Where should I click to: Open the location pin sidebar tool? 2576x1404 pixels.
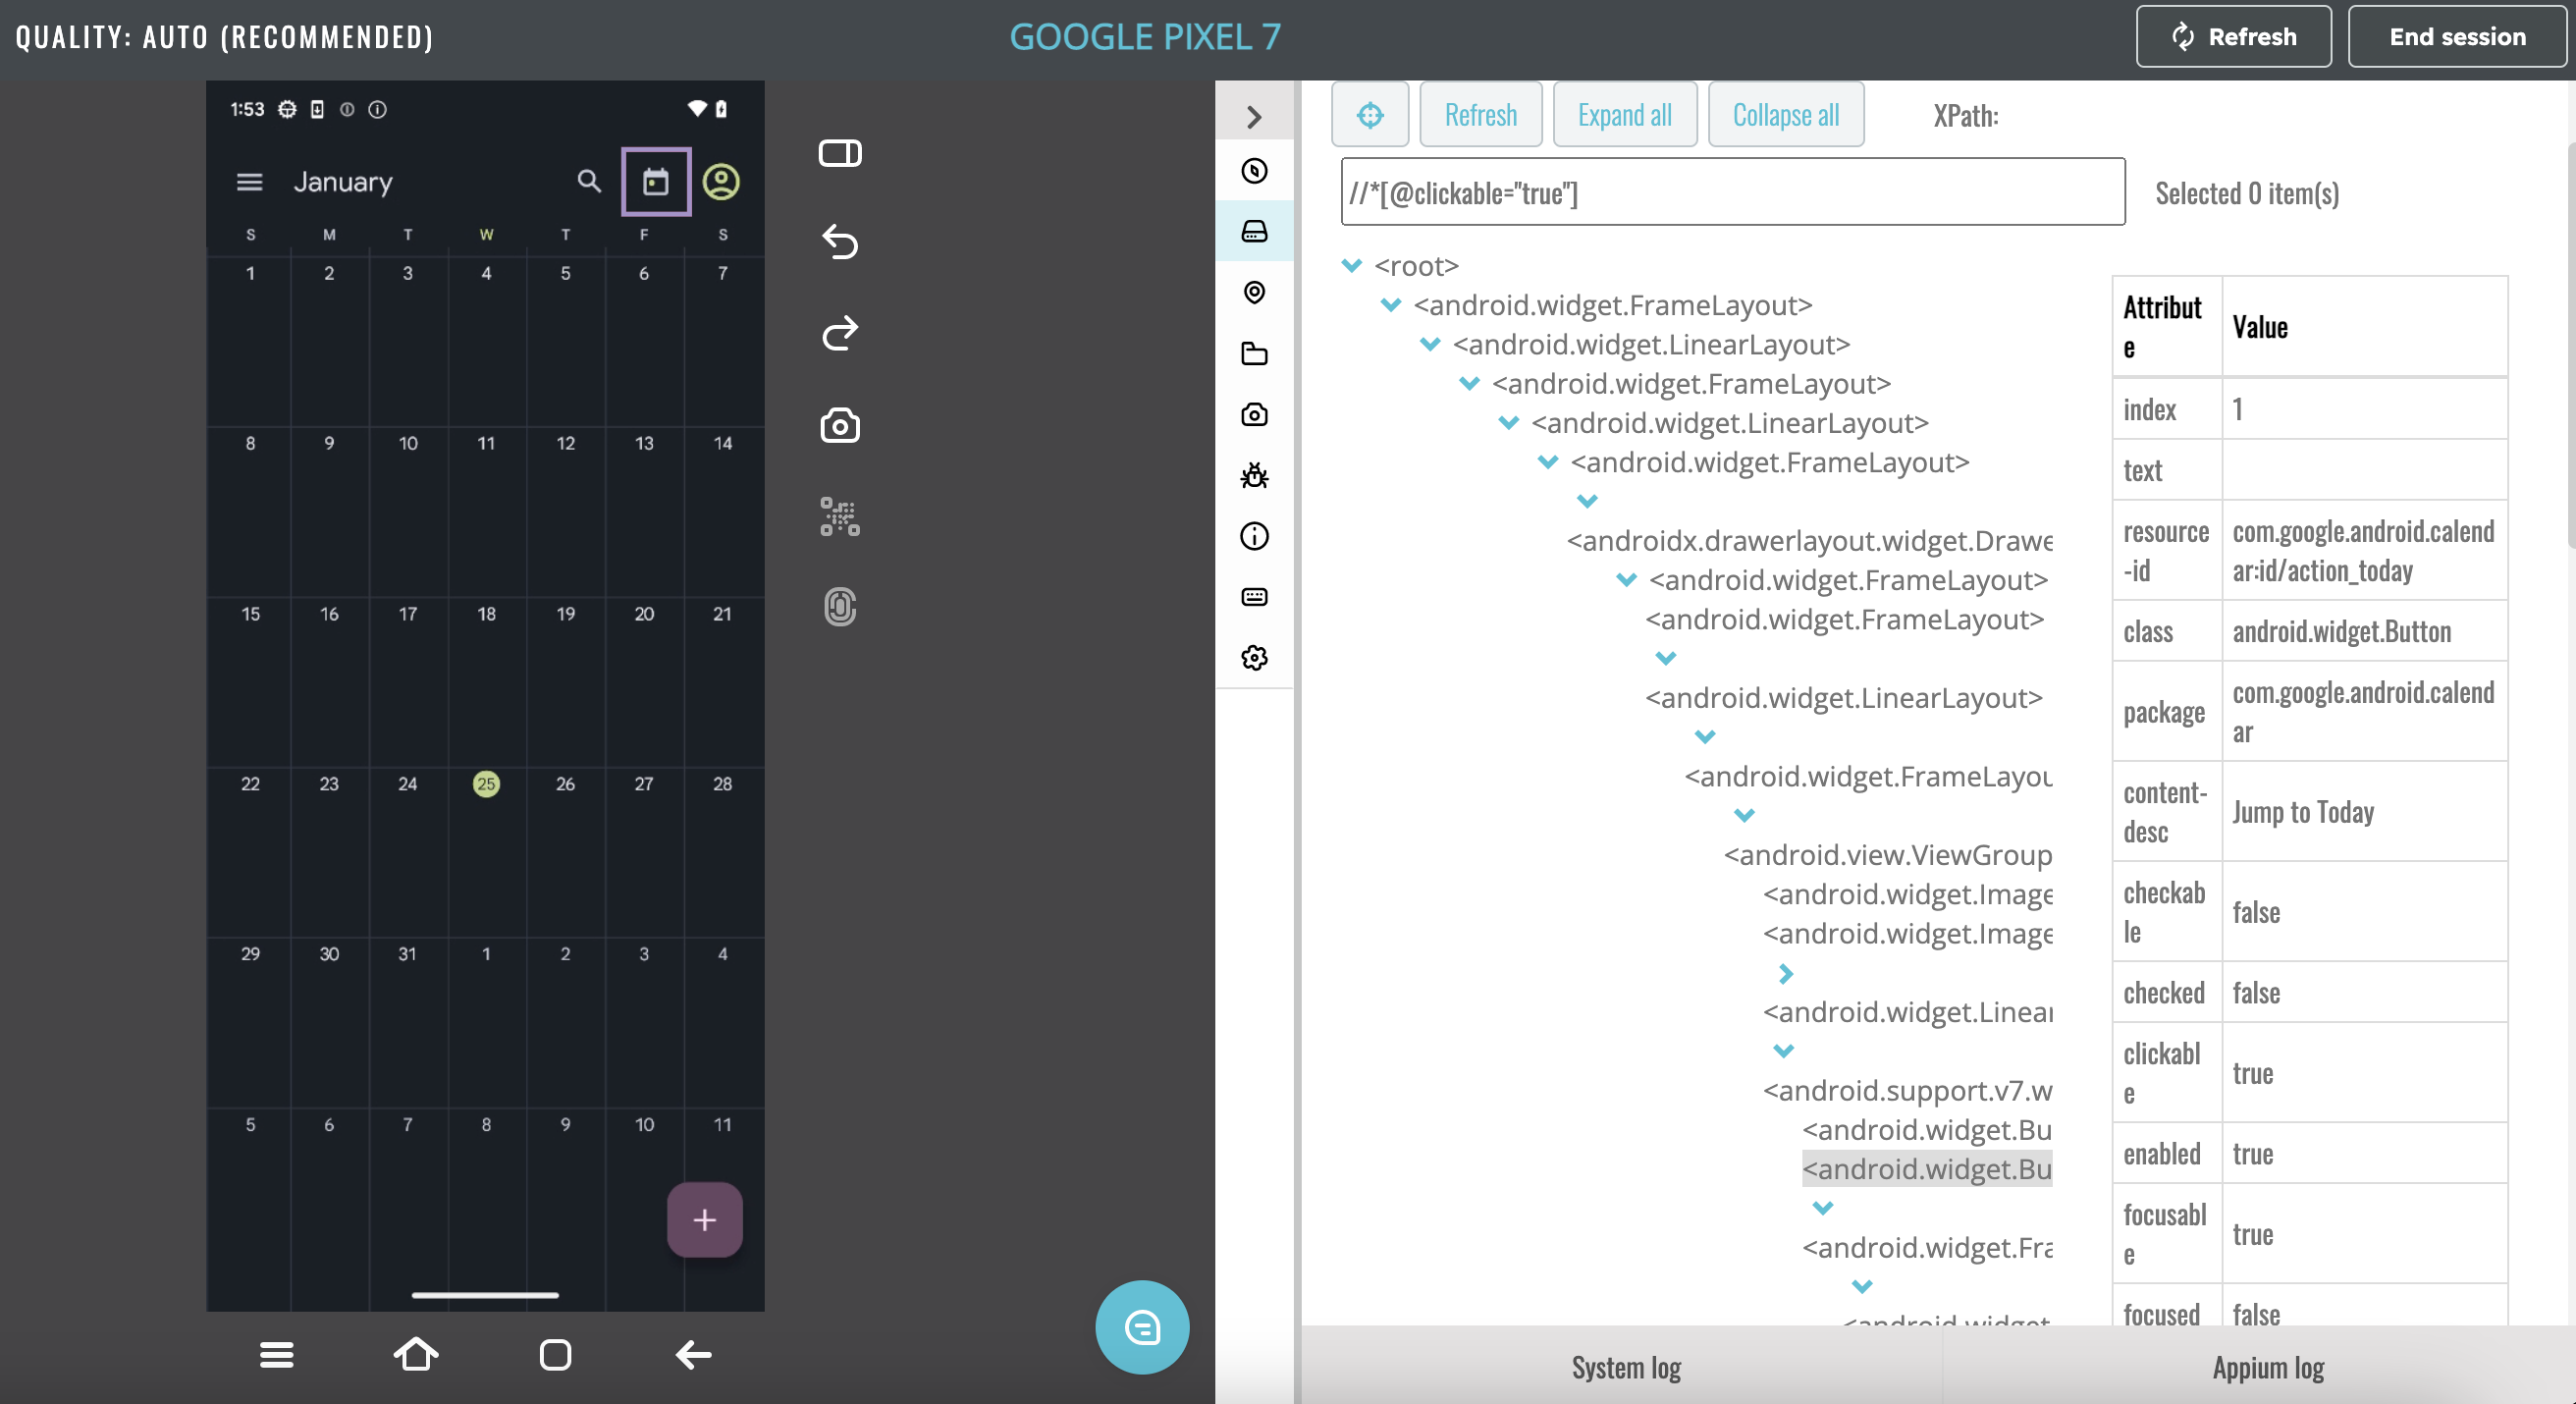click(1254, 292)
